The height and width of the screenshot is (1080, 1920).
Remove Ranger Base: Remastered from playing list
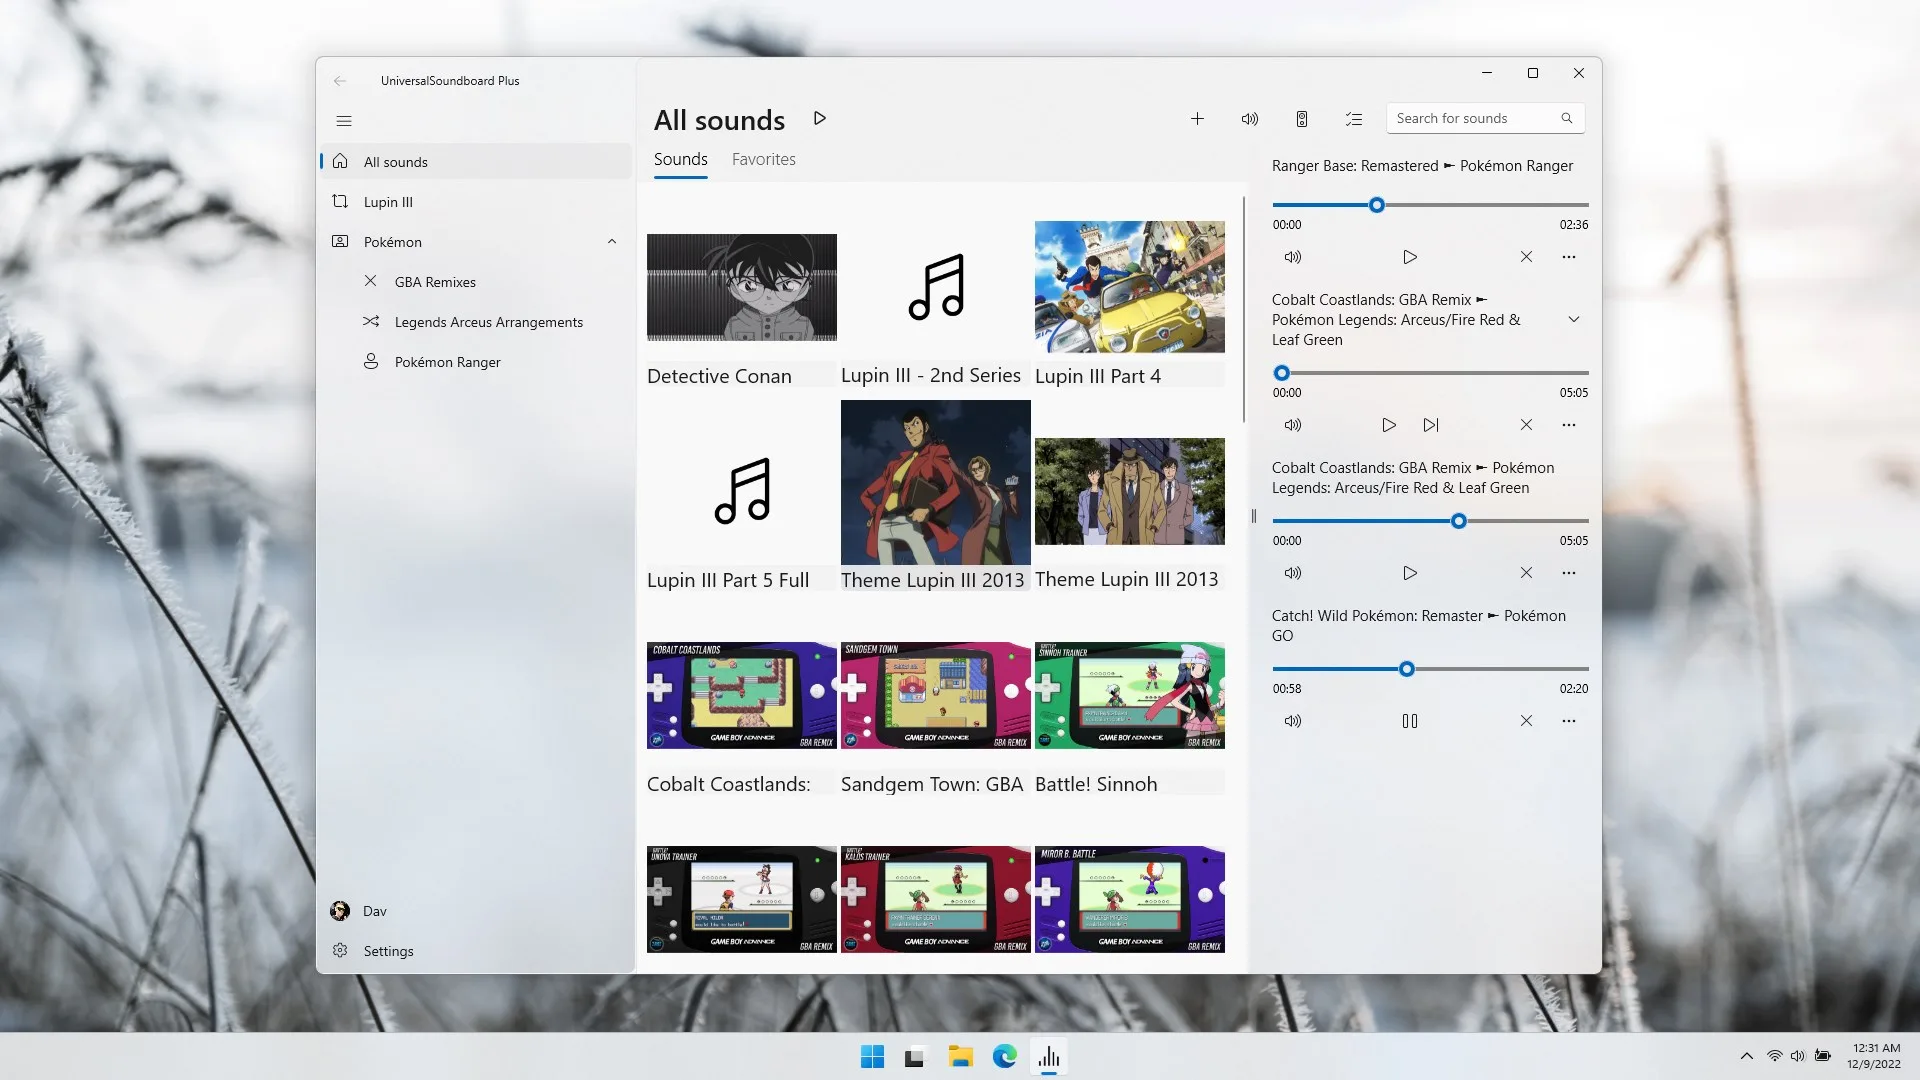tap(1526, 257)
